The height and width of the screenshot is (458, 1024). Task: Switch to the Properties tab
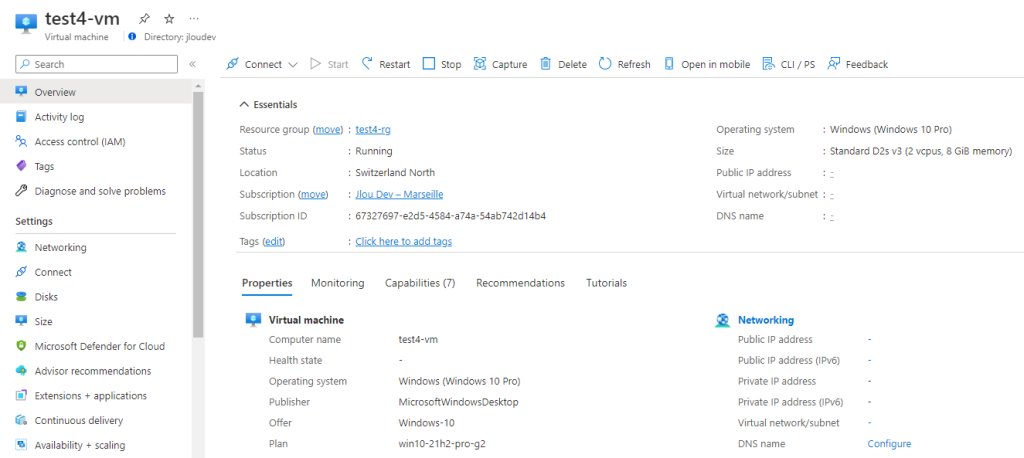coord(267,283)
